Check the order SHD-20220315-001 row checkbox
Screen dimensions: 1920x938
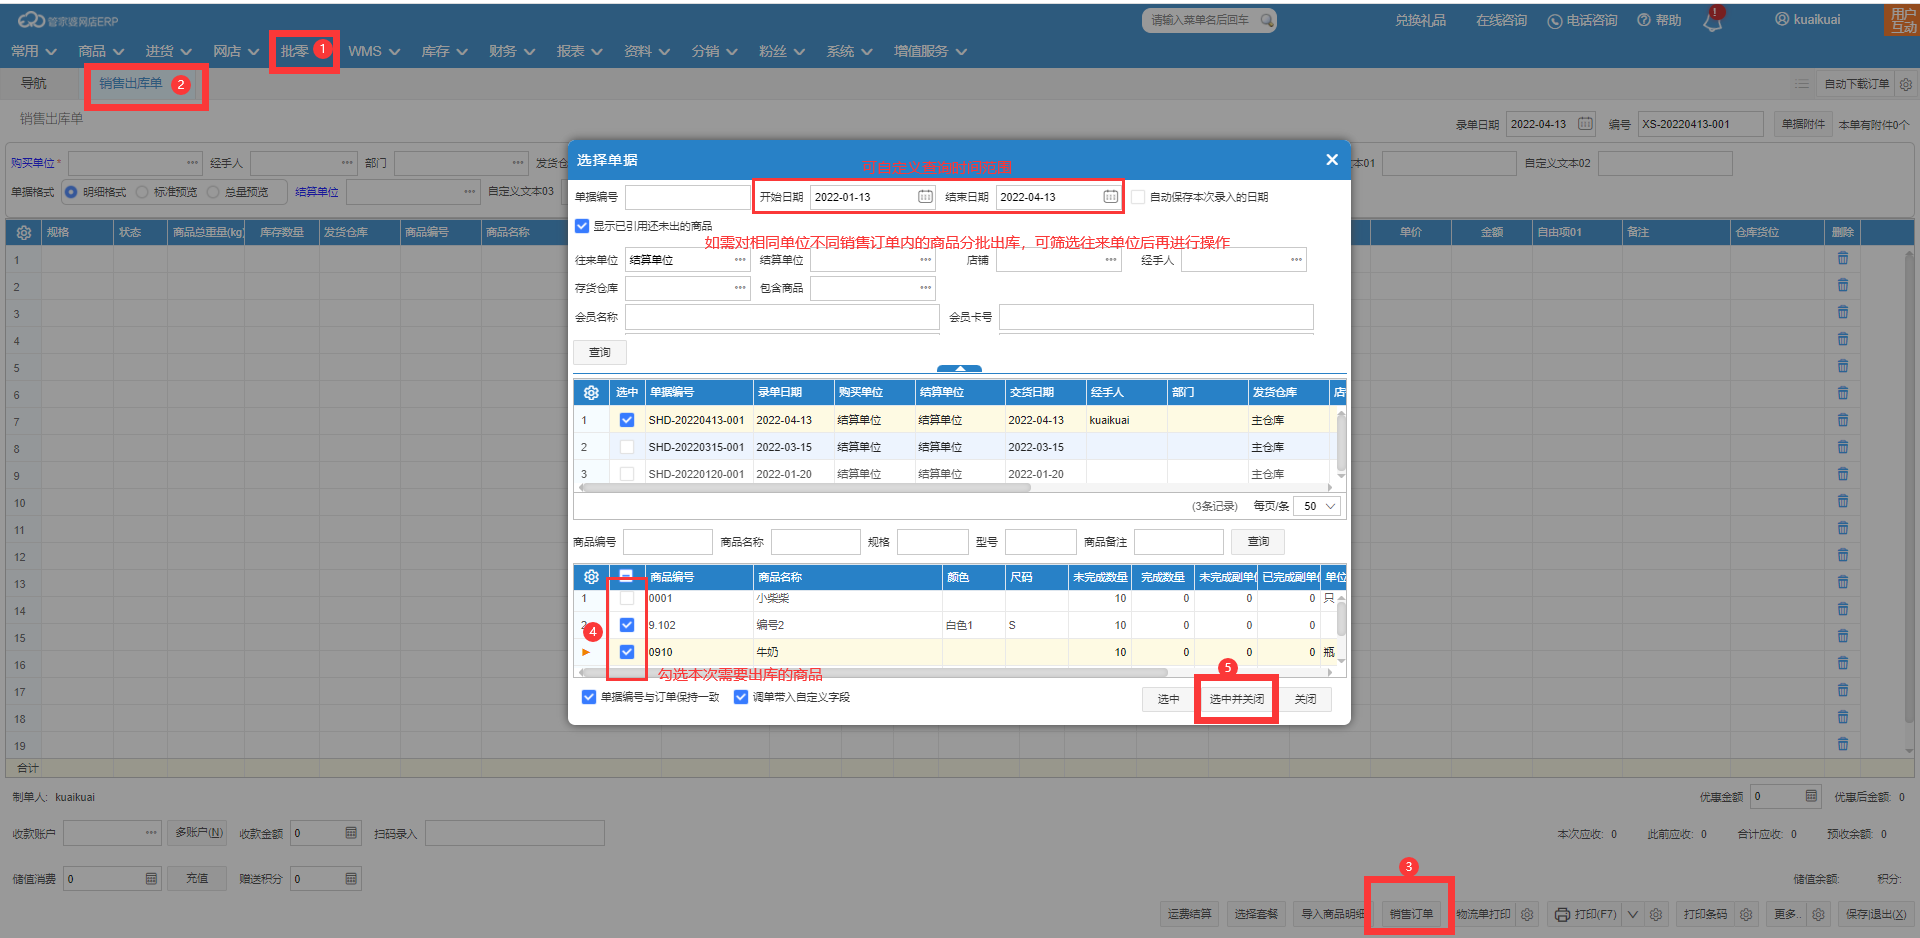tap(627, 447)
